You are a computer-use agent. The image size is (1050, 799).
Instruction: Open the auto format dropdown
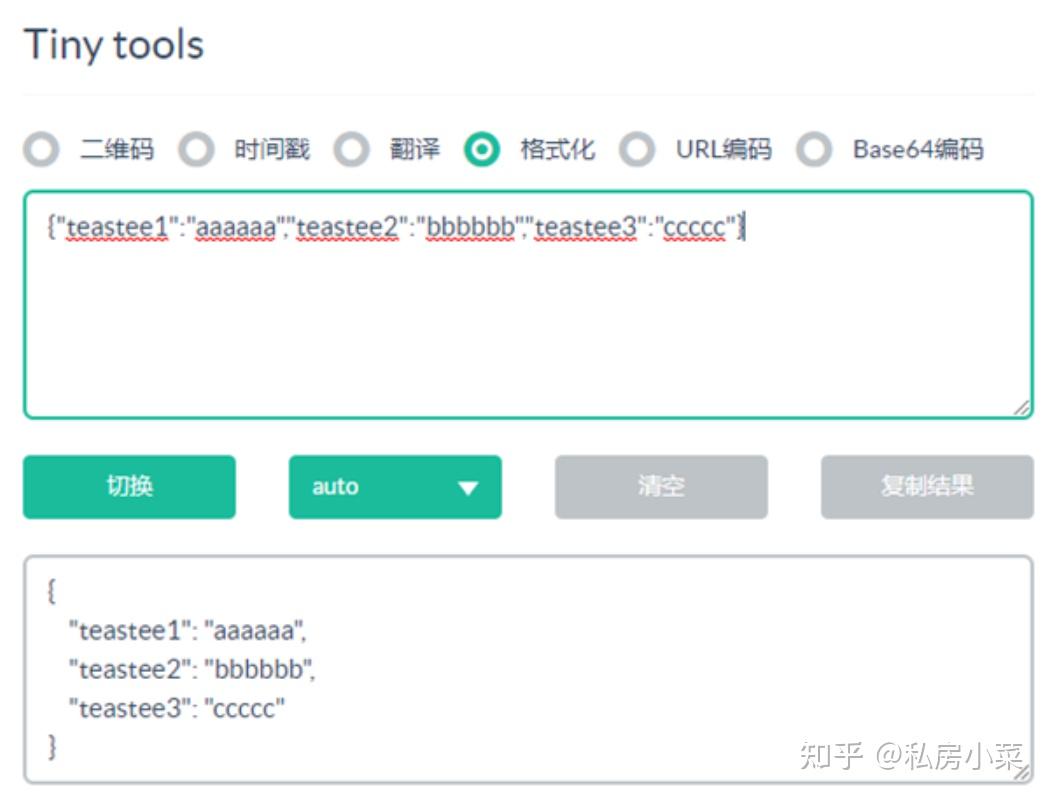(x=394, y=487)
